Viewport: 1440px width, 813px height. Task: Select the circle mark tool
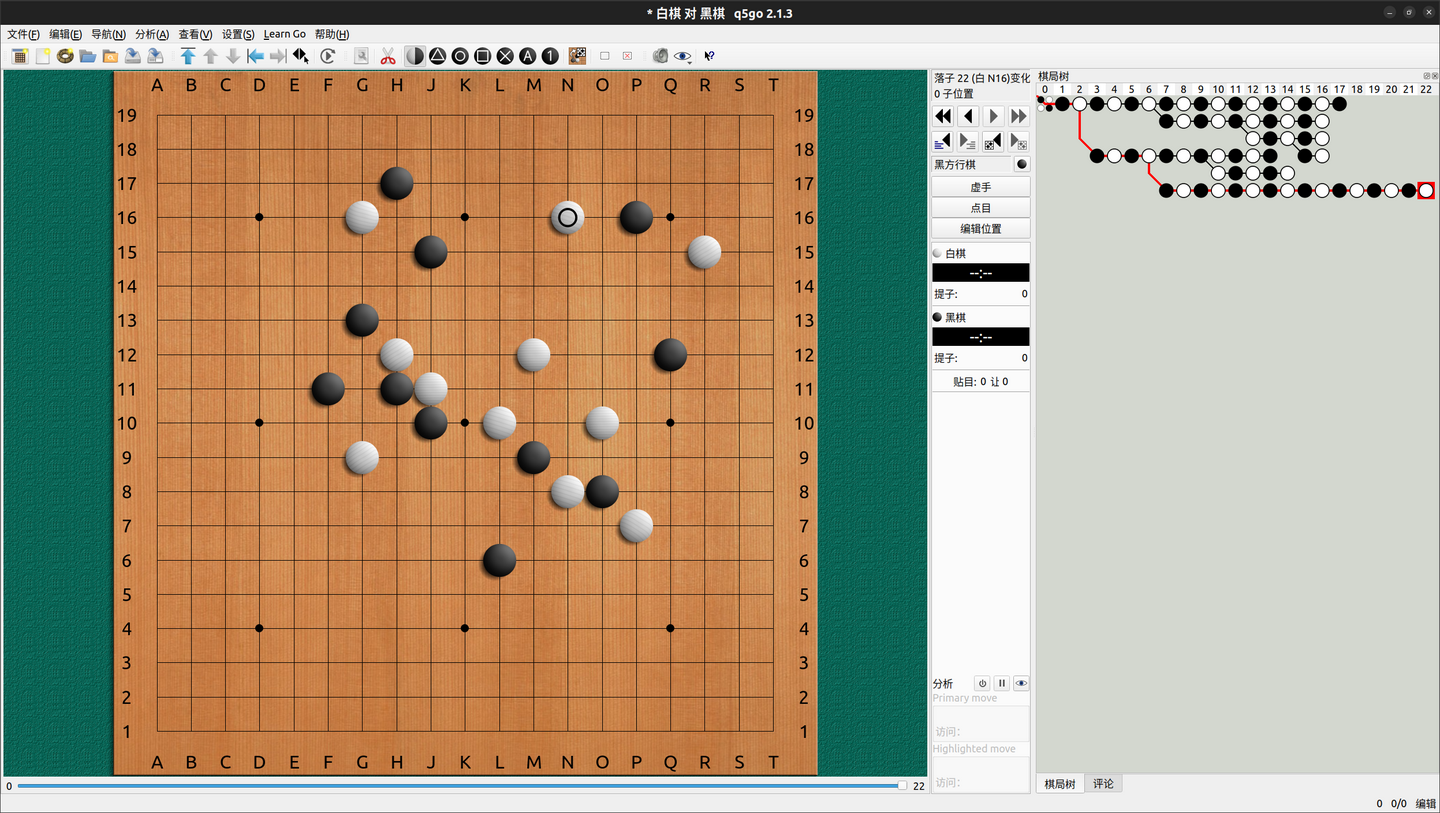(x=460, y=56)
